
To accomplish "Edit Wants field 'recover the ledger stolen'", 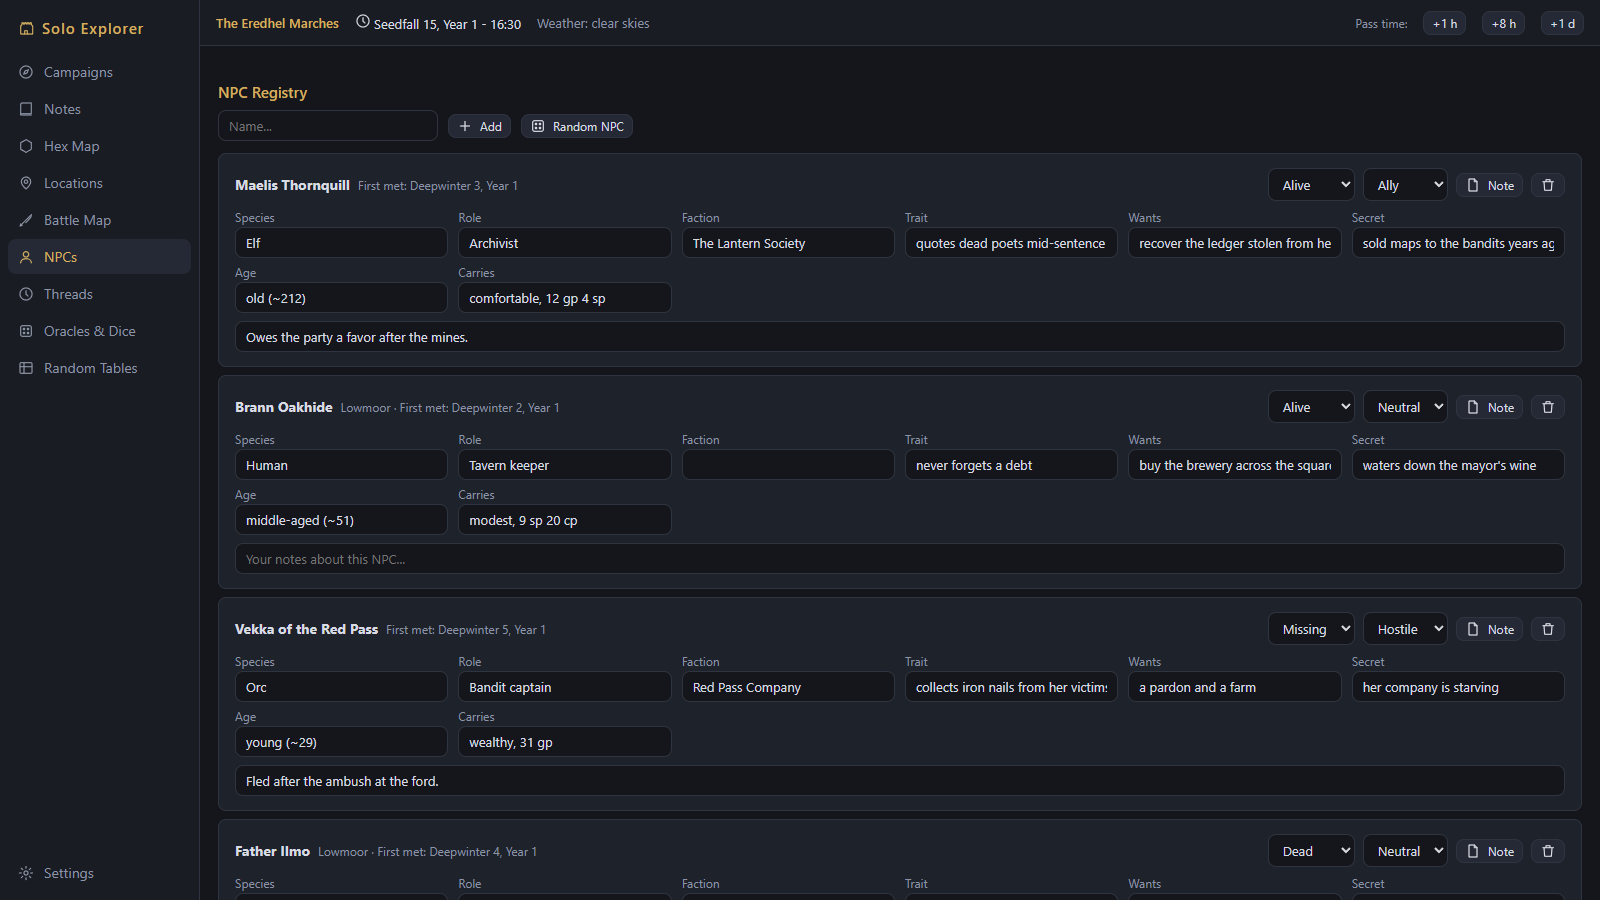I will (x=1235, y=243).
